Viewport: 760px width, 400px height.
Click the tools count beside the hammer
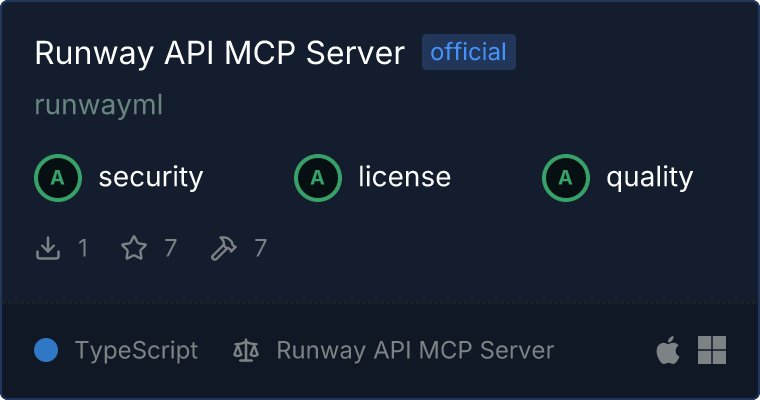260,248
